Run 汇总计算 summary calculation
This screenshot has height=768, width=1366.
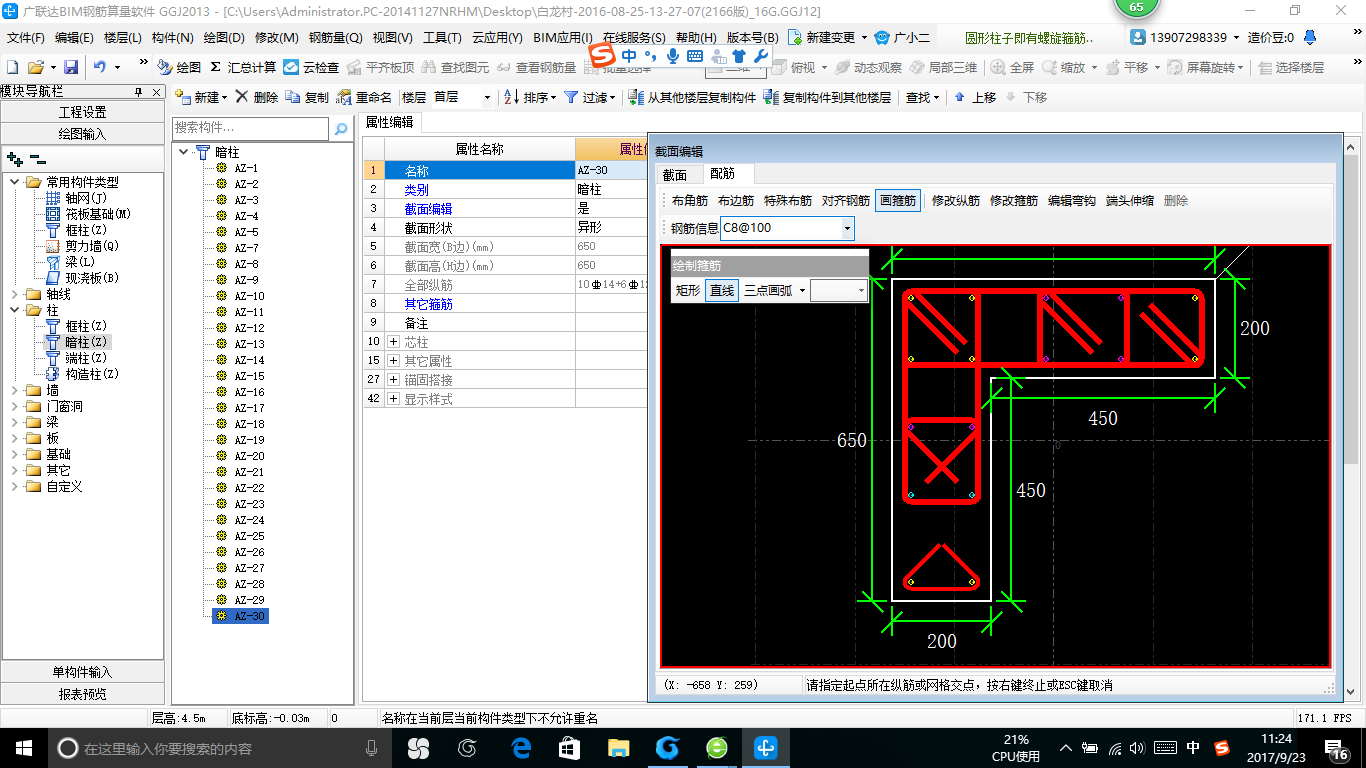[x=243, y=67]
